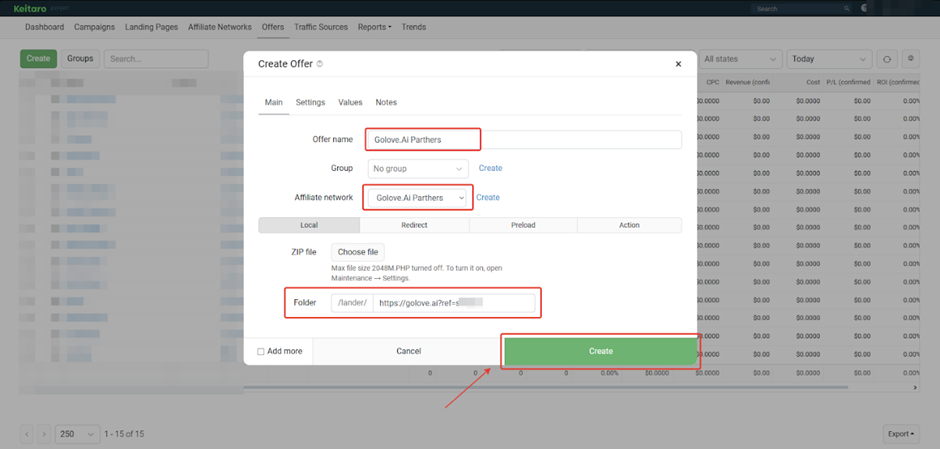The image size is (940, 449).
Task: Click the '1 - 15 of 15' pagination text
Action: coord(124,433)
